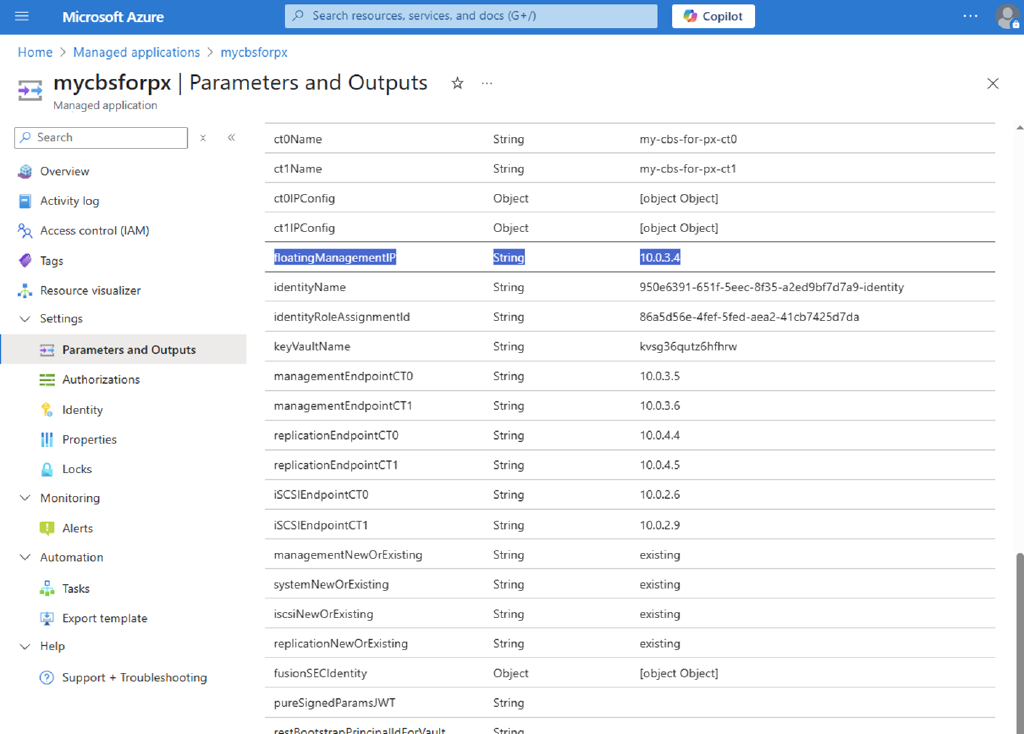Screen dimensions: 1024x734
Task: Navigate to Managed applications breadcrumb
Action: (136, 51)
